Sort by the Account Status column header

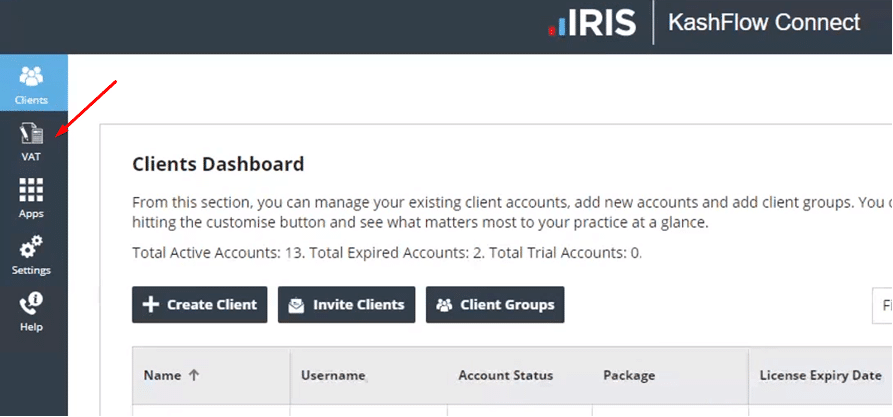(x=505, y=375)
